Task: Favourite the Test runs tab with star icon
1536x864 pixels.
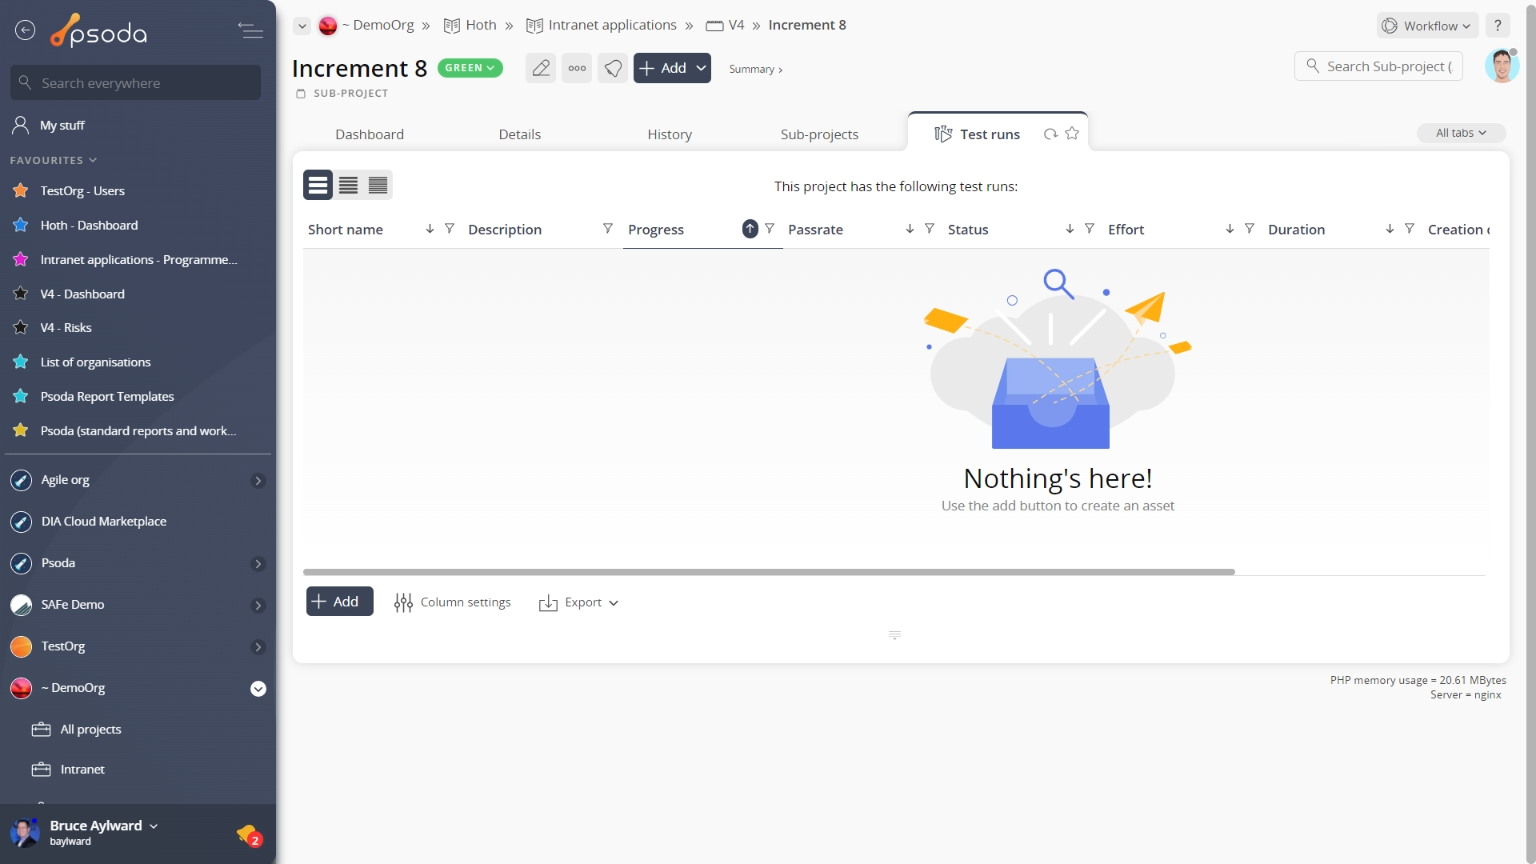Action: 1072,133
